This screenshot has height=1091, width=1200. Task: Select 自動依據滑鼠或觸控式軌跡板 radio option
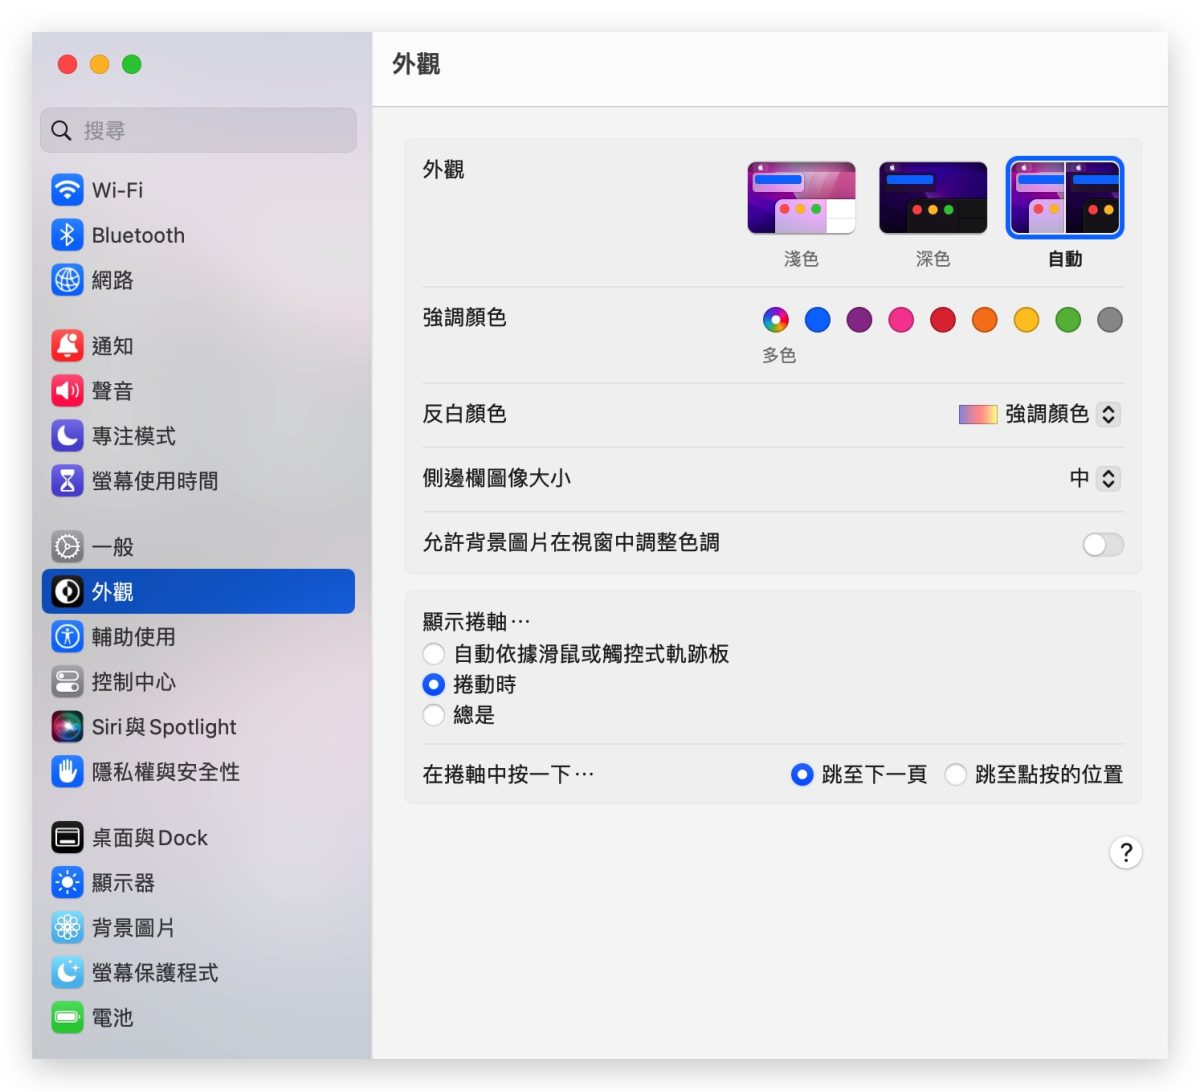(x=433, y=654)
